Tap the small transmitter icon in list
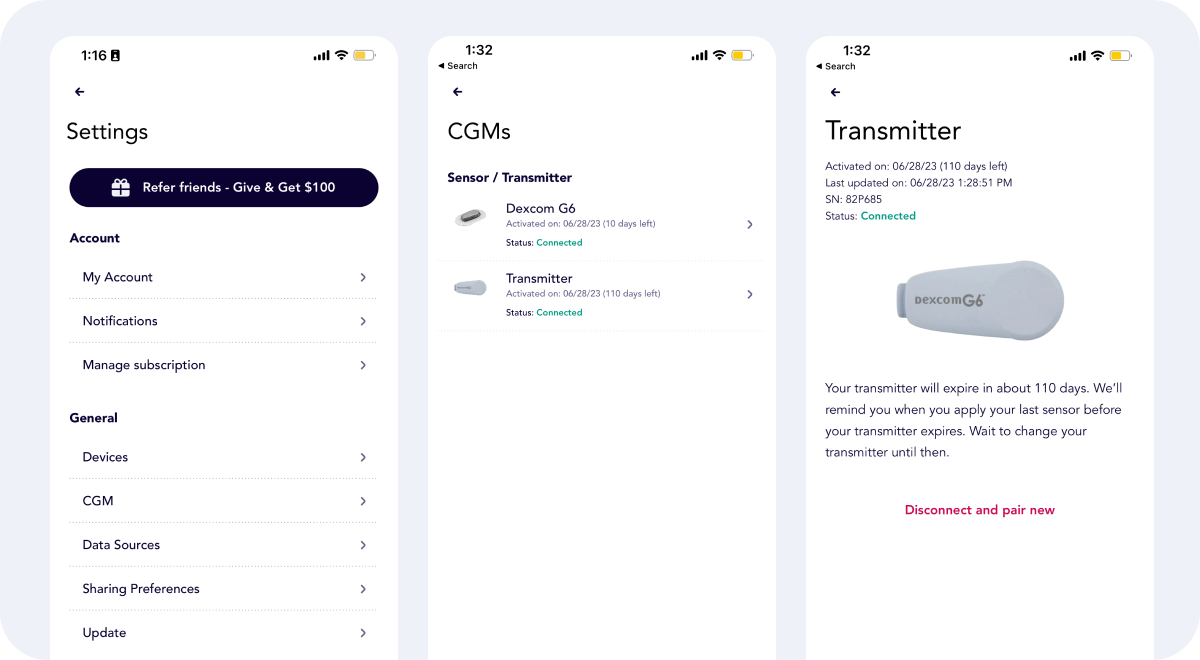The width and height of the screenshot is (1200, 660). [470, 288]
